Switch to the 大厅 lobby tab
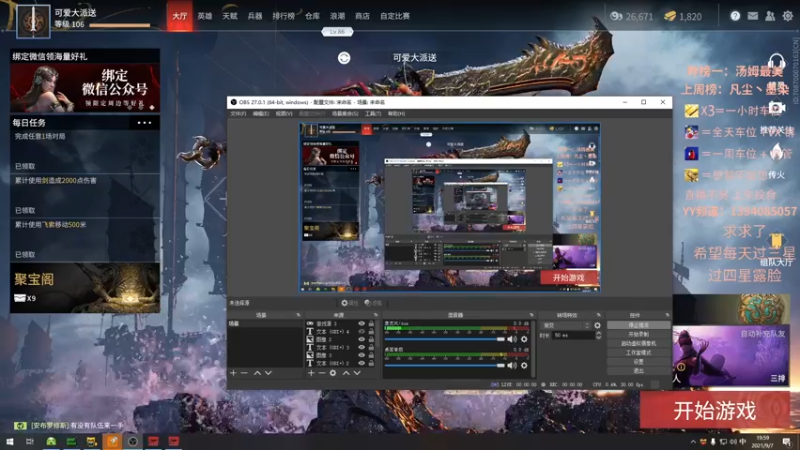Screen dimensions: 800x450 [x=180, y=16]
